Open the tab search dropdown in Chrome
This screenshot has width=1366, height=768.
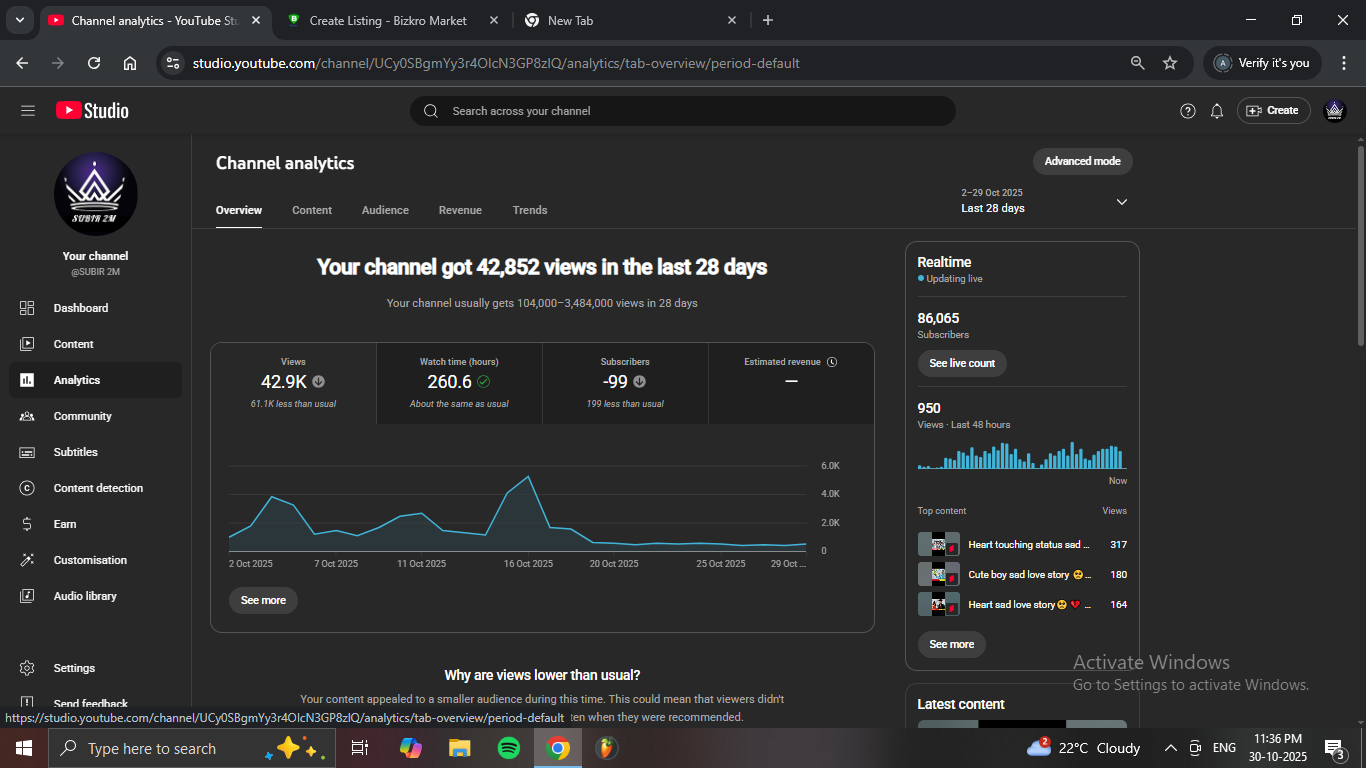19,20
